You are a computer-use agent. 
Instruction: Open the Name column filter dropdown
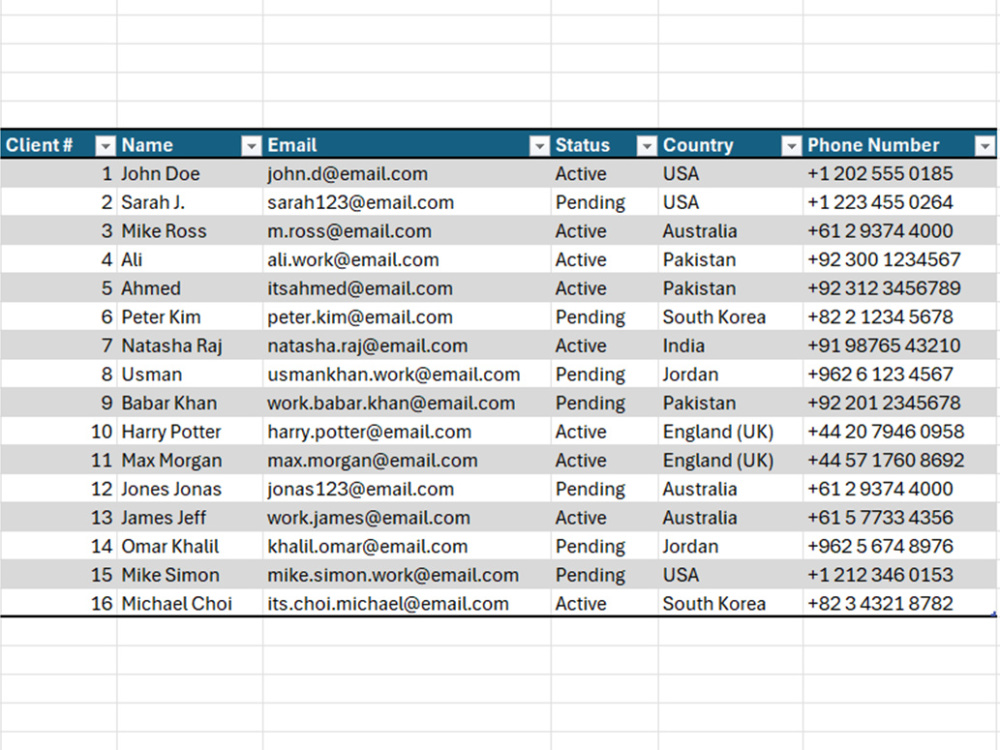point(251,146)
